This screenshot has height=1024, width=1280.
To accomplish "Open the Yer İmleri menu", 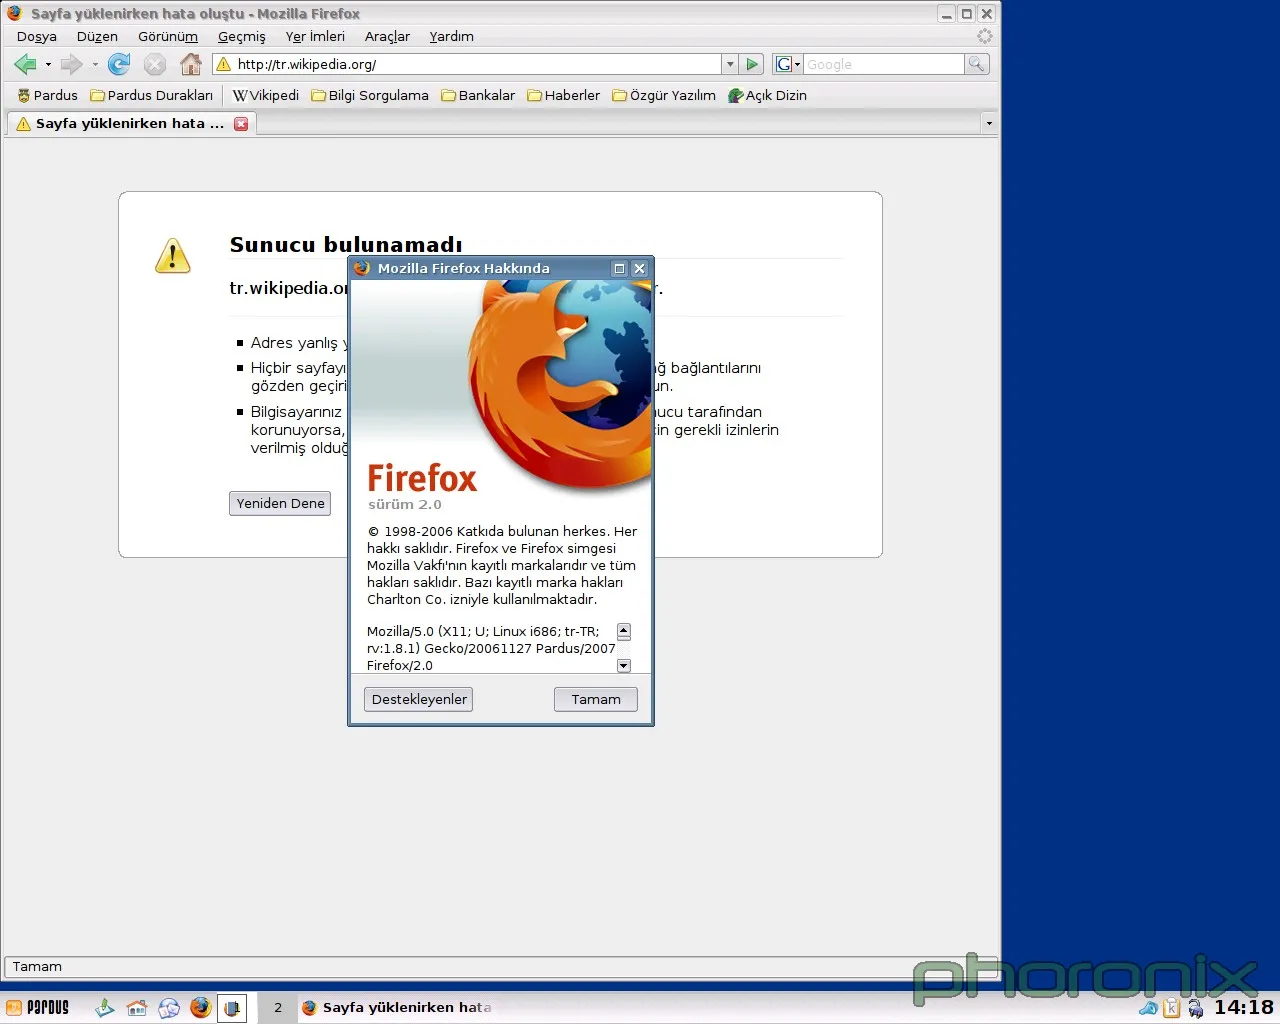I will click(315, 37).
